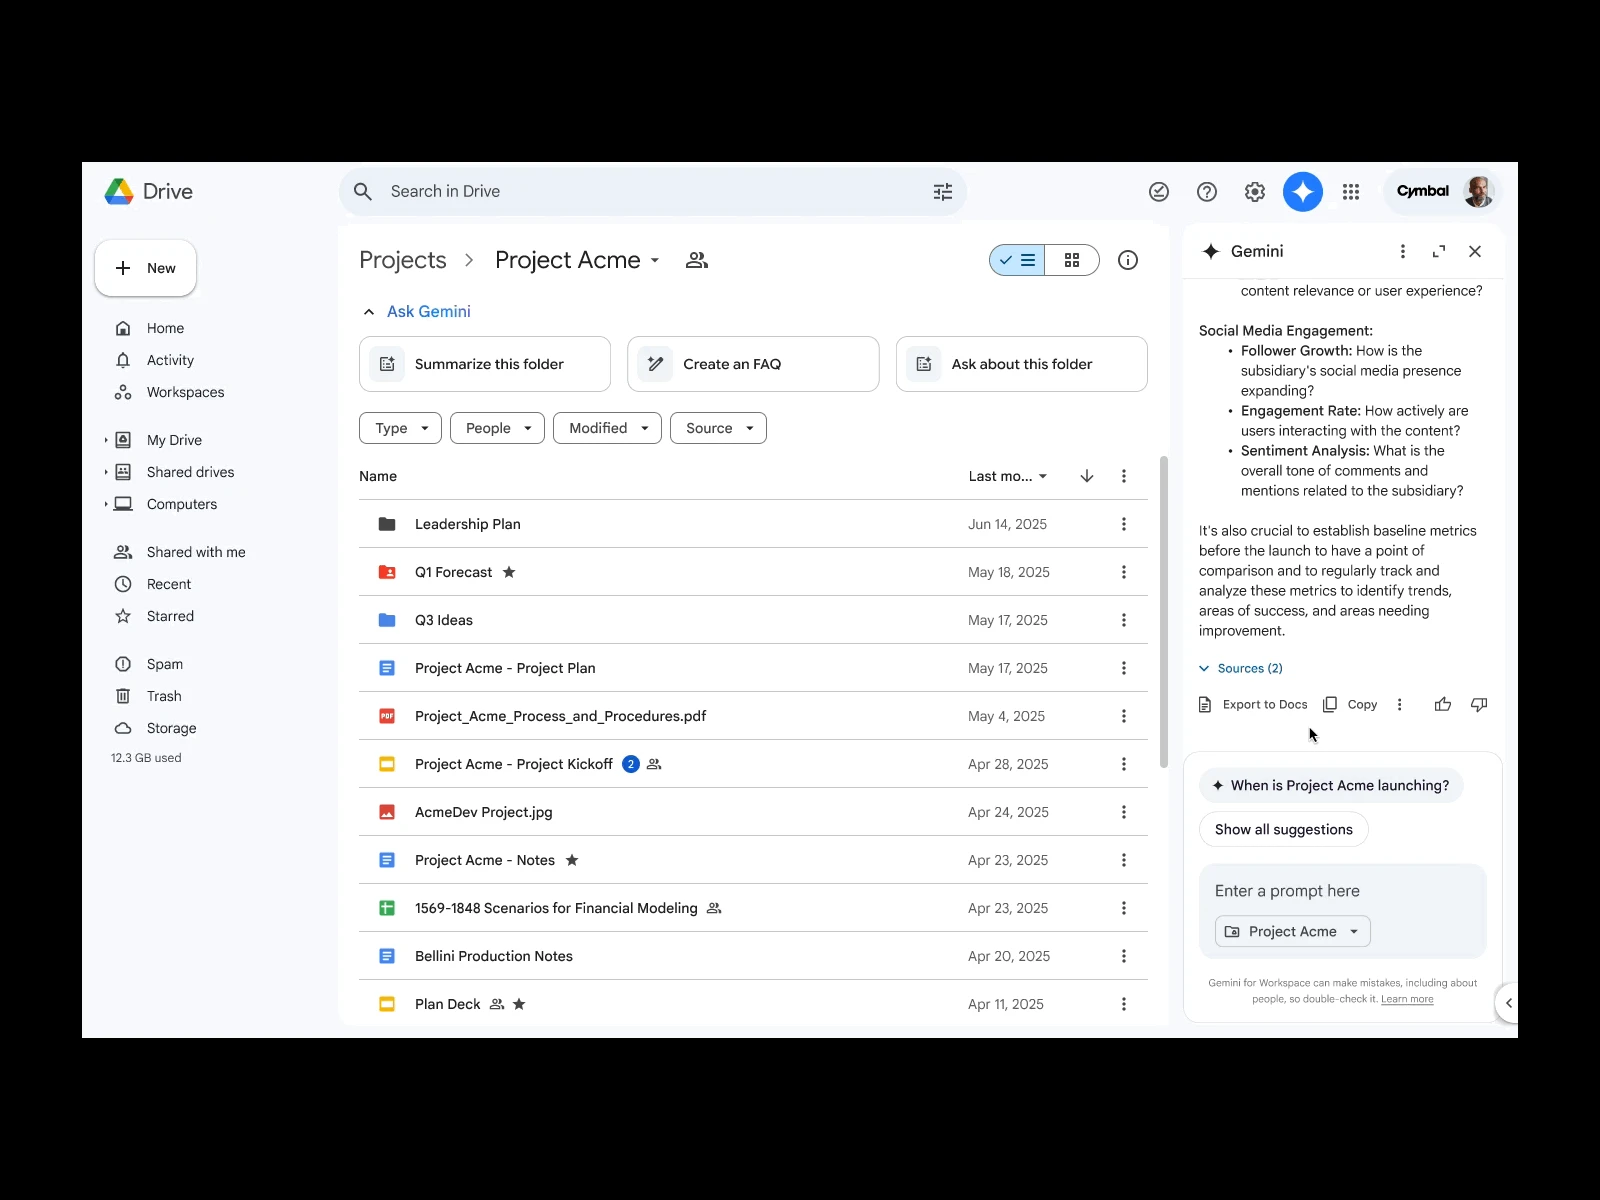
Task: Click the Copy response button
Action: tap(1350, 705)
